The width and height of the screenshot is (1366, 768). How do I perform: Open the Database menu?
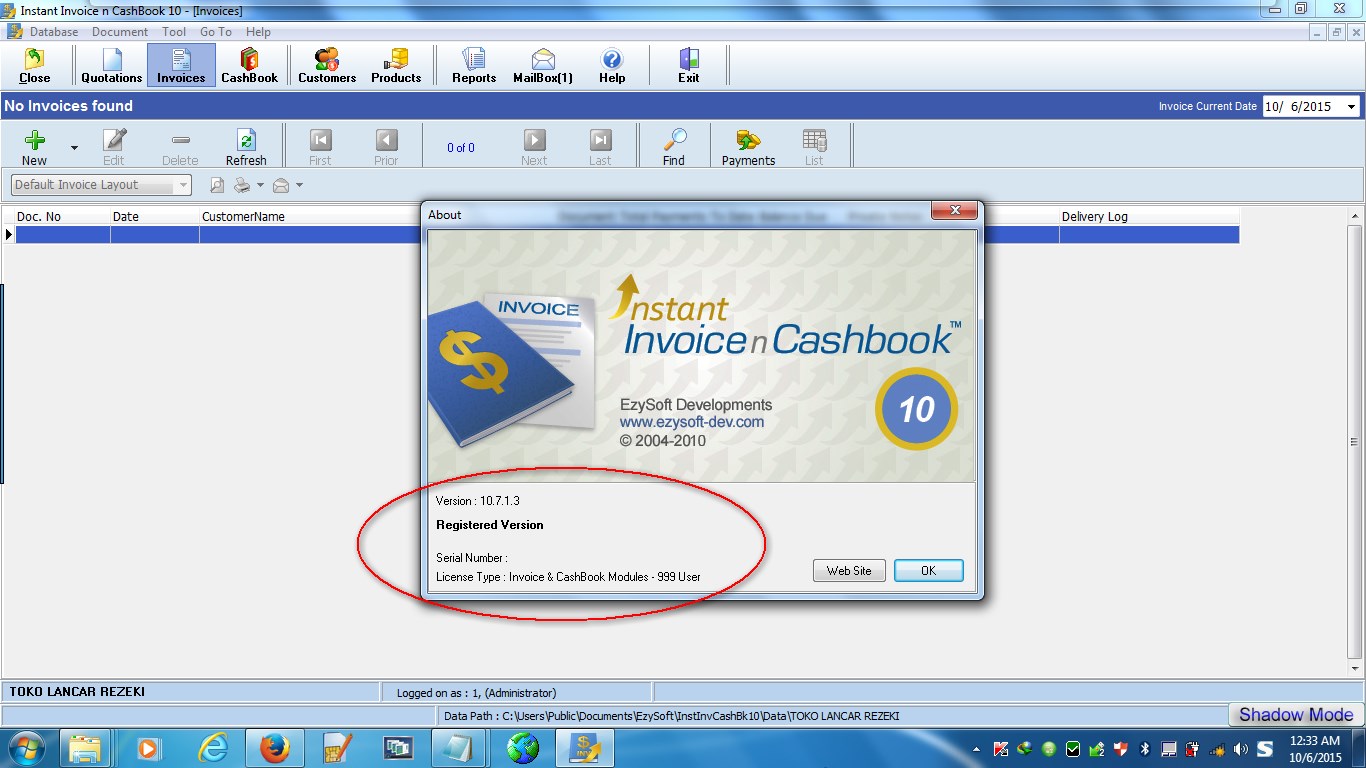(x=54, y=32)
